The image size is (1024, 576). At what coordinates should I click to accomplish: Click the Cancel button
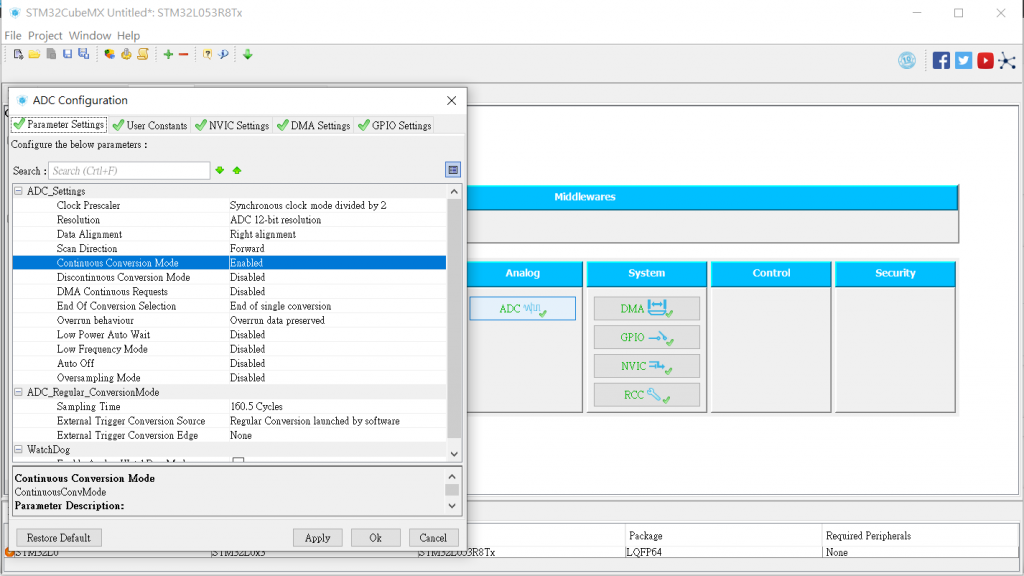(433, 537)
